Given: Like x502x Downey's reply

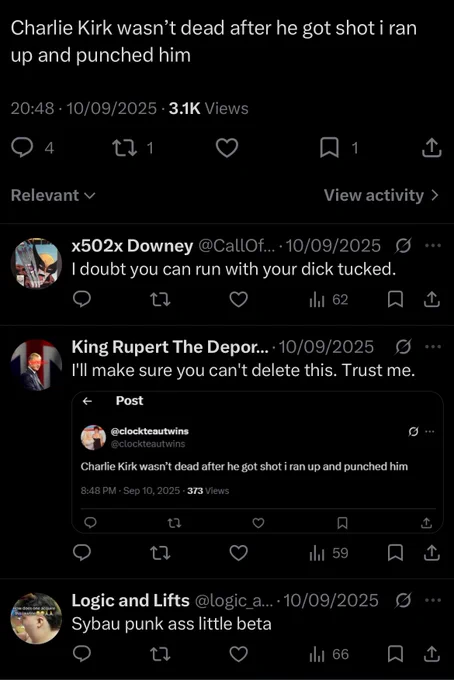Looking at the screenshot, I should coord(238,300).
